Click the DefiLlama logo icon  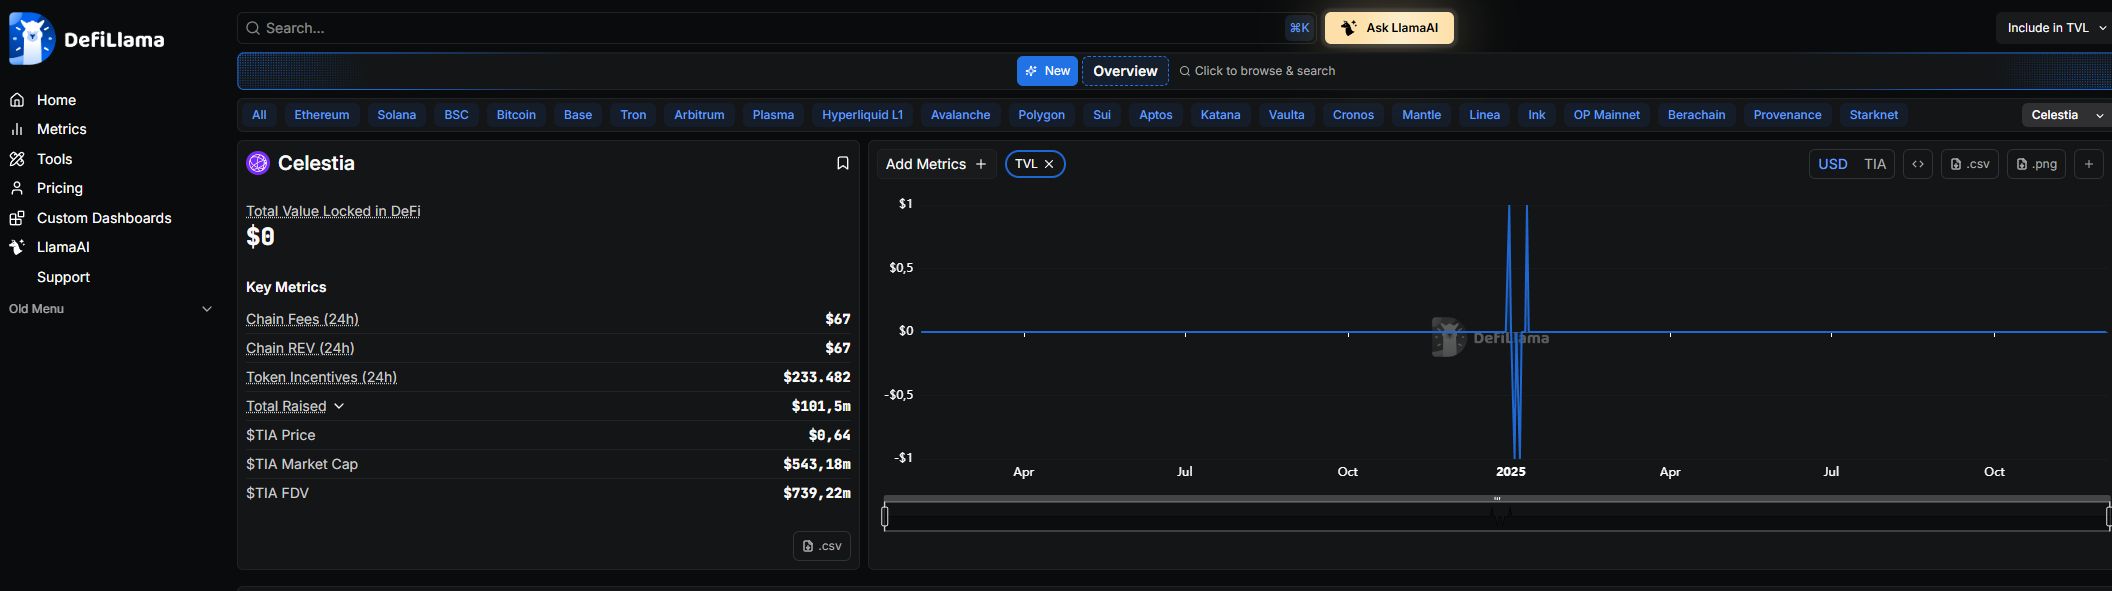point(32,39)
